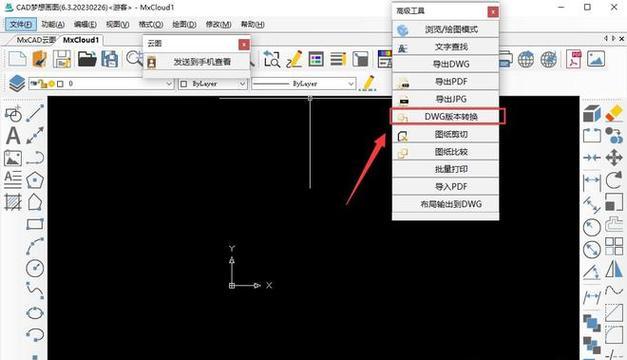Select the polyline tool
This screenshot has width=627, height=360.
pos(35,158)
